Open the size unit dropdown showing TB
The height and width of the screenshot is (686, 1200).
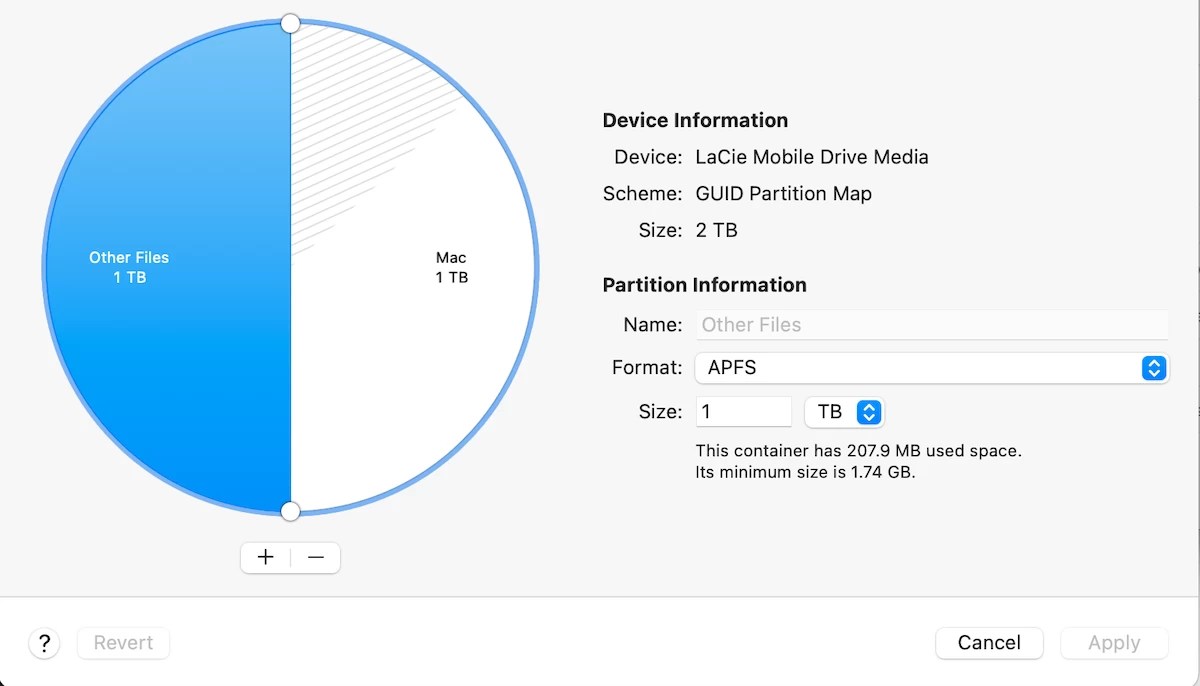pyautogui.click(x=845, y=411)
